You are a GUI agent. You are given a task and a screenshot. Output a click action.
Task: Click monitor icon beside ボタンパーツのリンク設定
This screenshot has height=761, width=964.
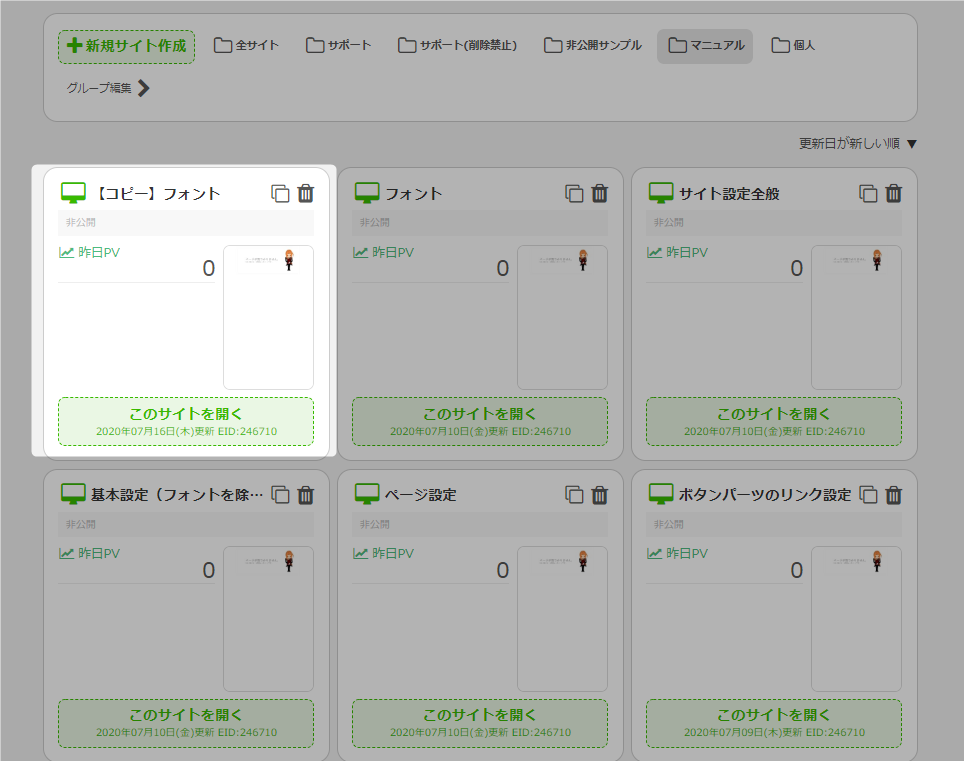click(661, 494)
